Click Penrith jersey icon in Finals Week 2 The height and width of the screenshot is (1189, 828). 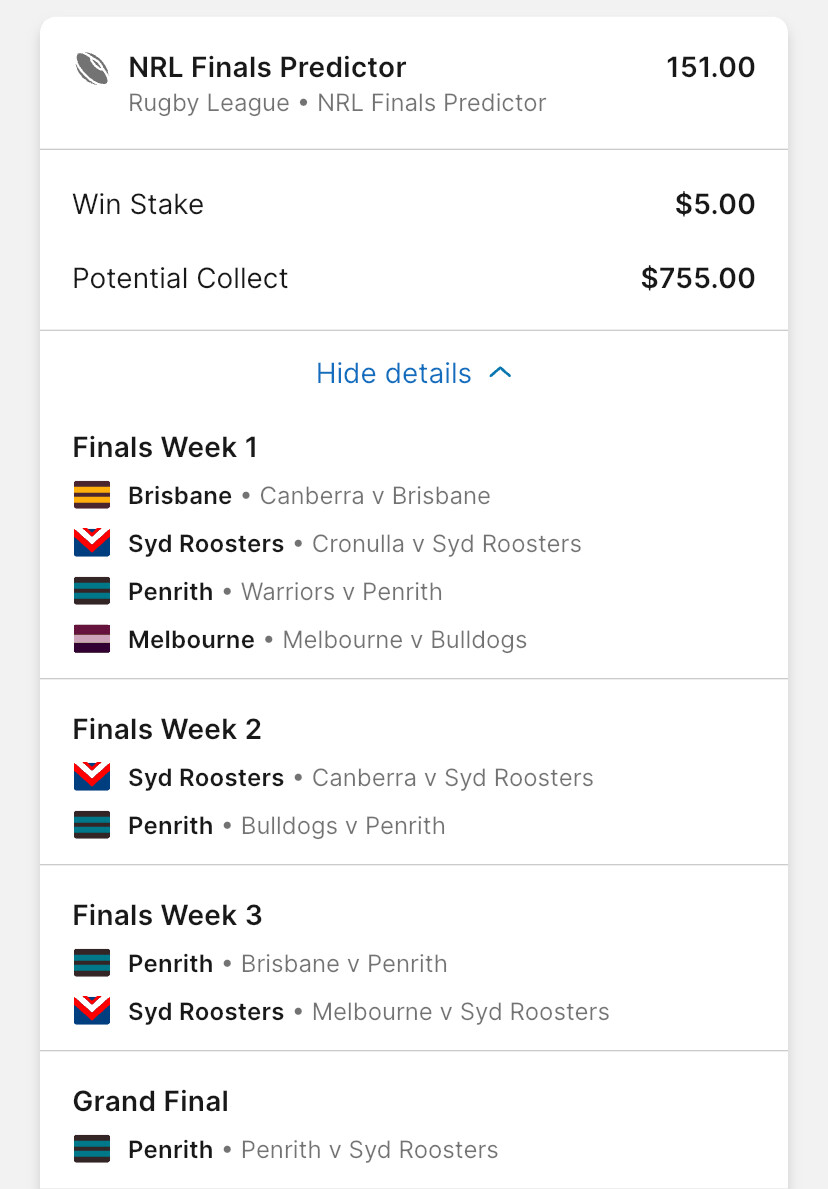92,826
